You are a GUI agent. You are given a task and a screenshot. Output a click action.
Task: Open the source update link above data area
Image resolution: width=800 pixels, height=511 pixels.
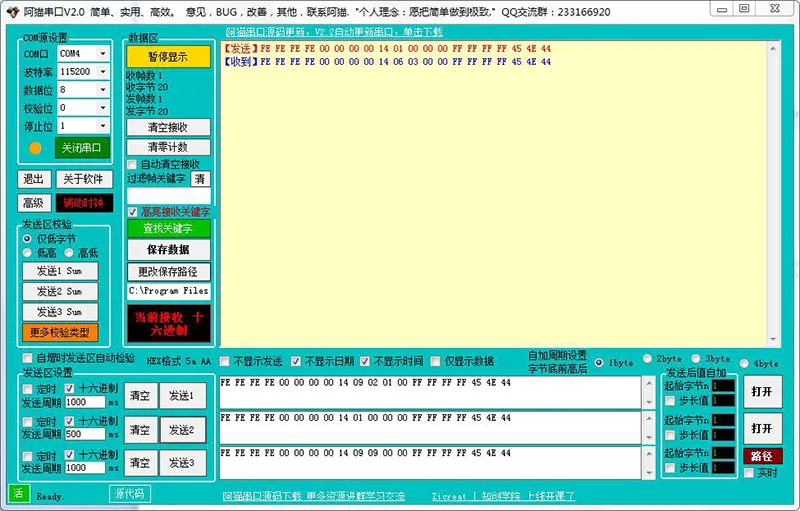tap(334, 32)
